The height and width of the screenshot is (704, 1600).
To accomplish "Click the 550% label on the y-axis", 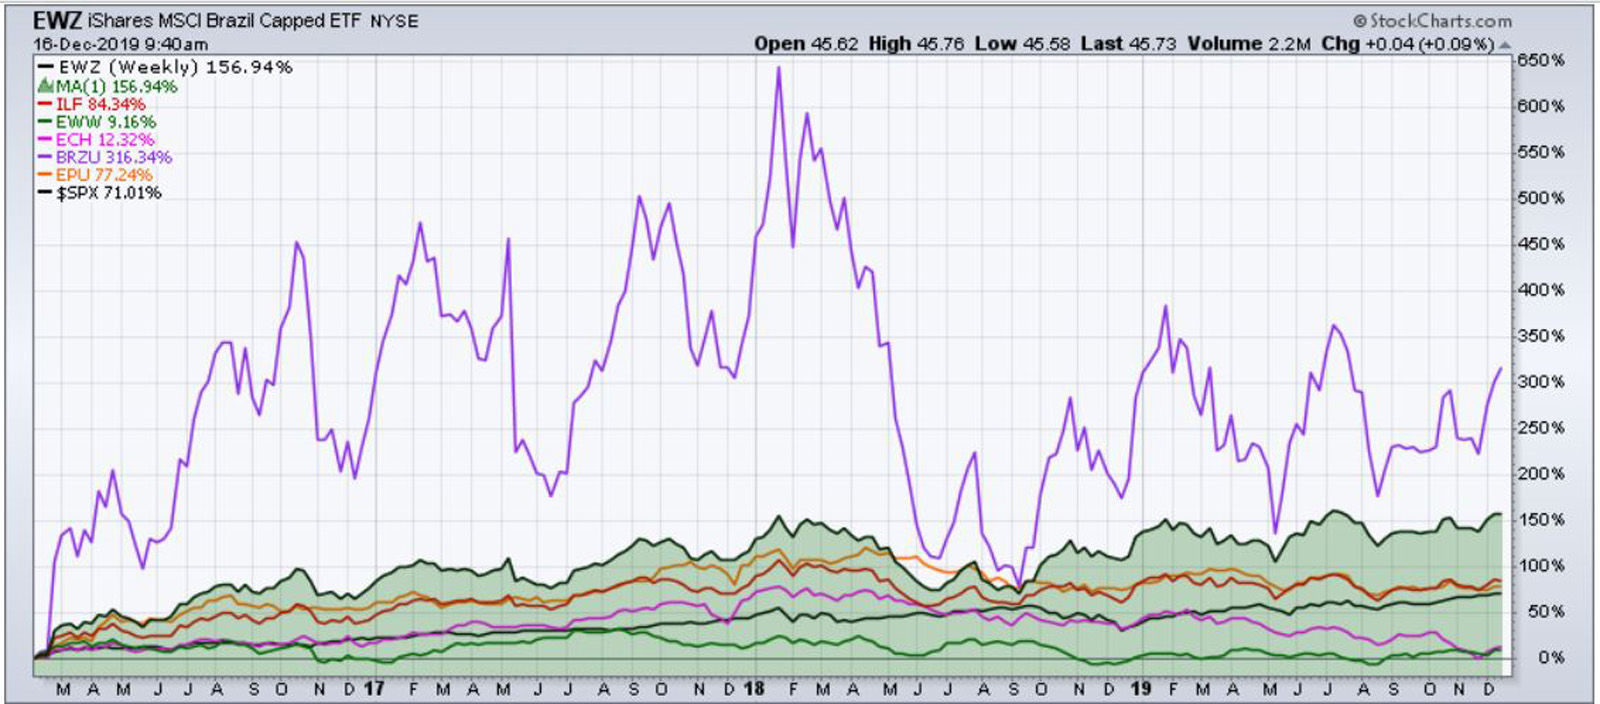I will click(1540, 152).
